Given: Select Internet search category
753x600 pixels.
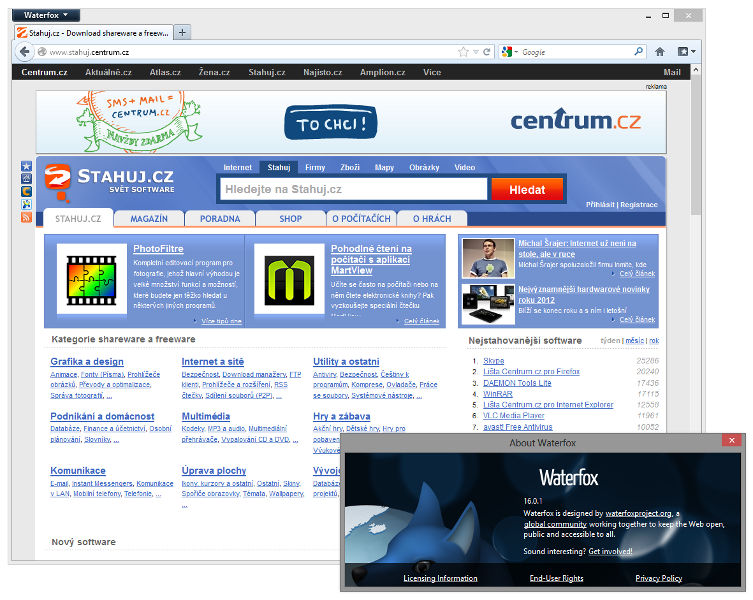Looking at the screenshot, I should point(237,167).
